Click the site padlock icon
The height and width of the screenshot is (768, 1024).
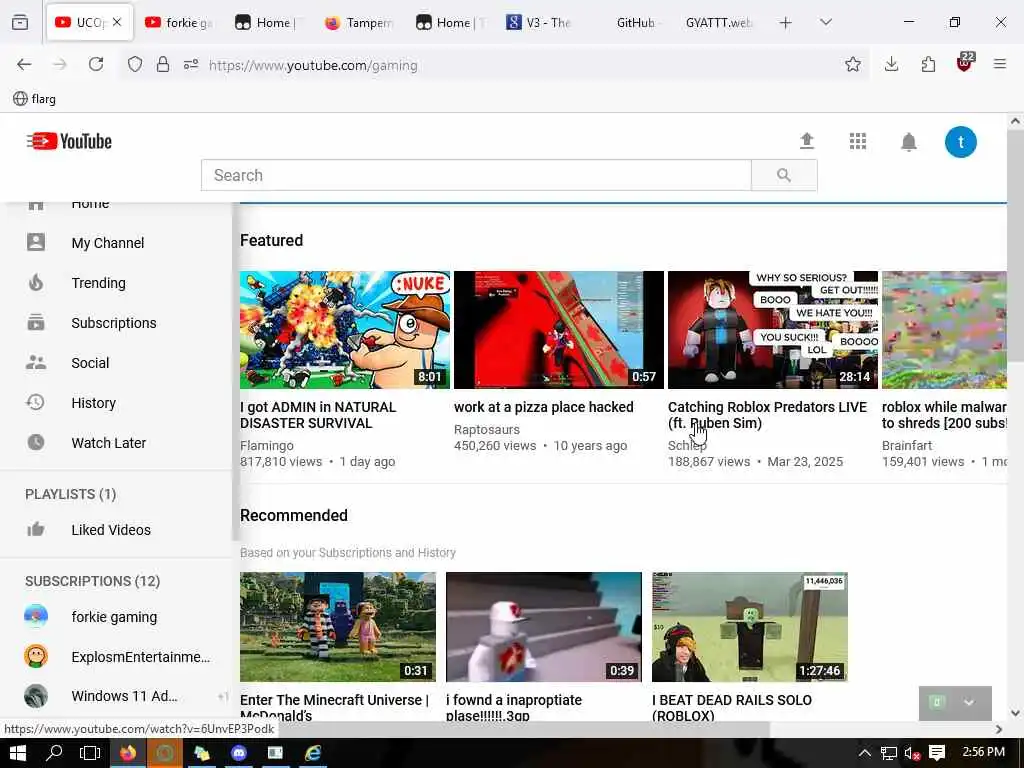(163, 65)
